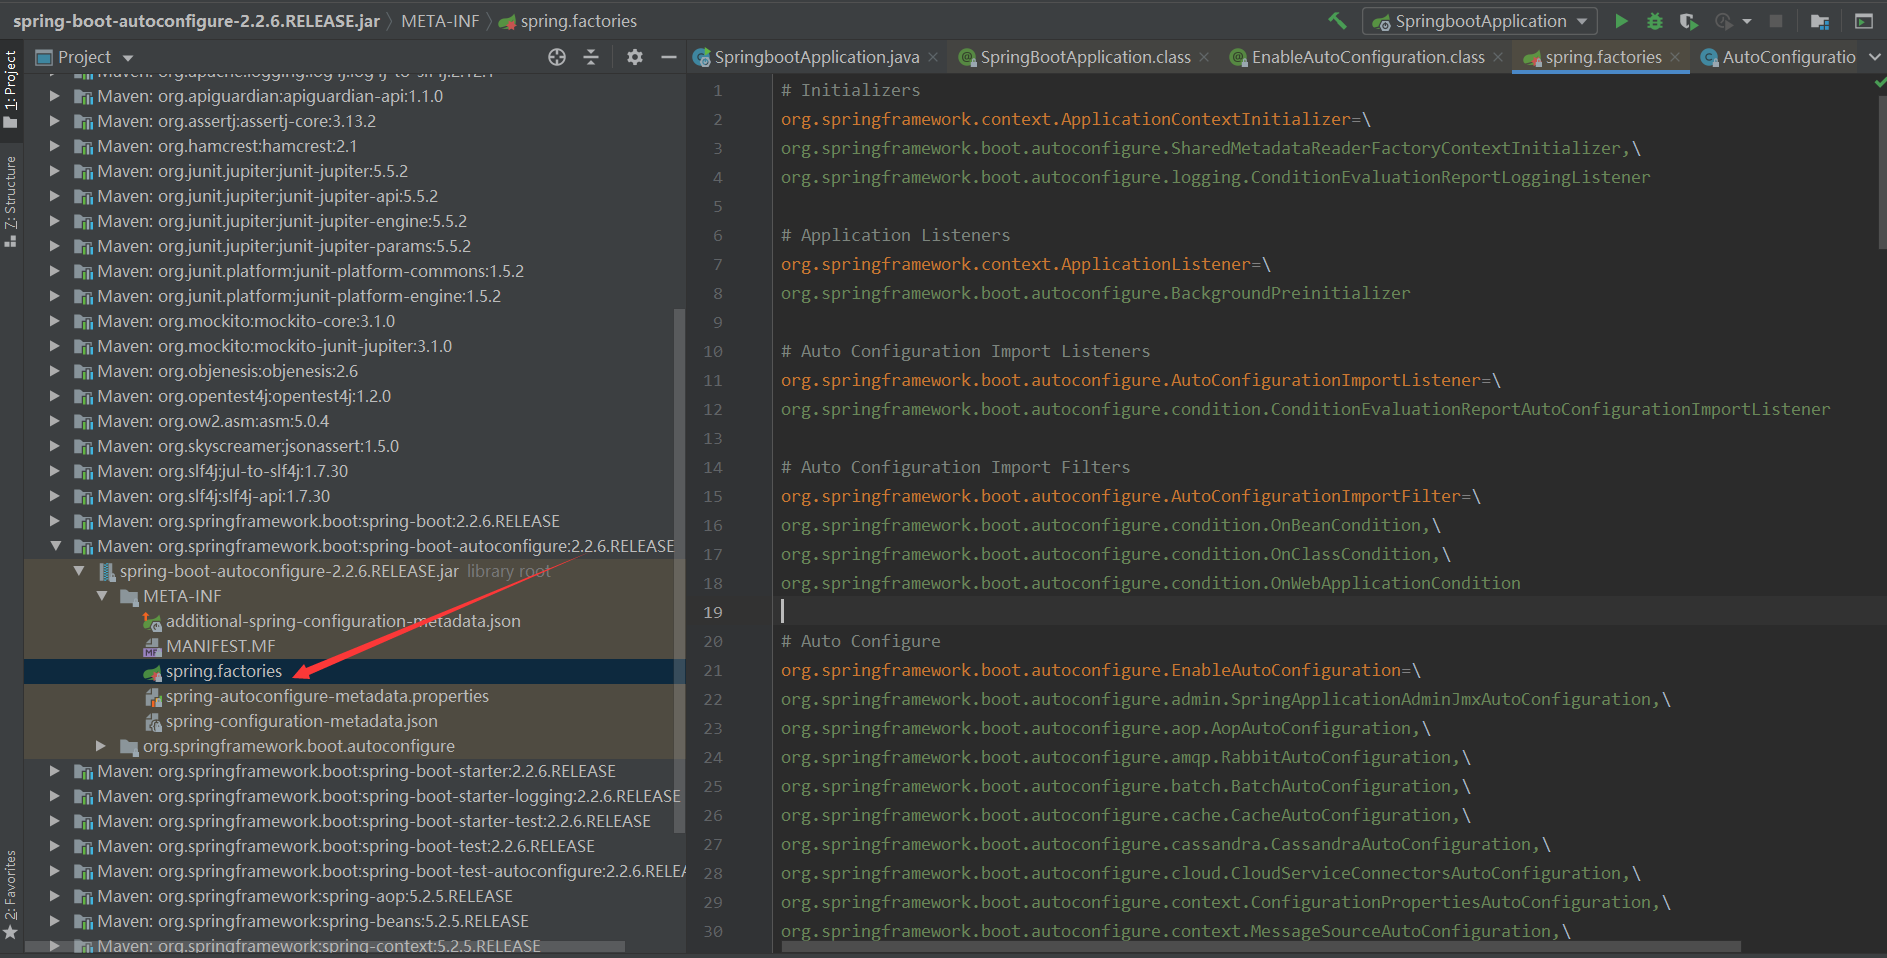Close the EnableAutoConfiguration.class tab

coord(1498,57)
